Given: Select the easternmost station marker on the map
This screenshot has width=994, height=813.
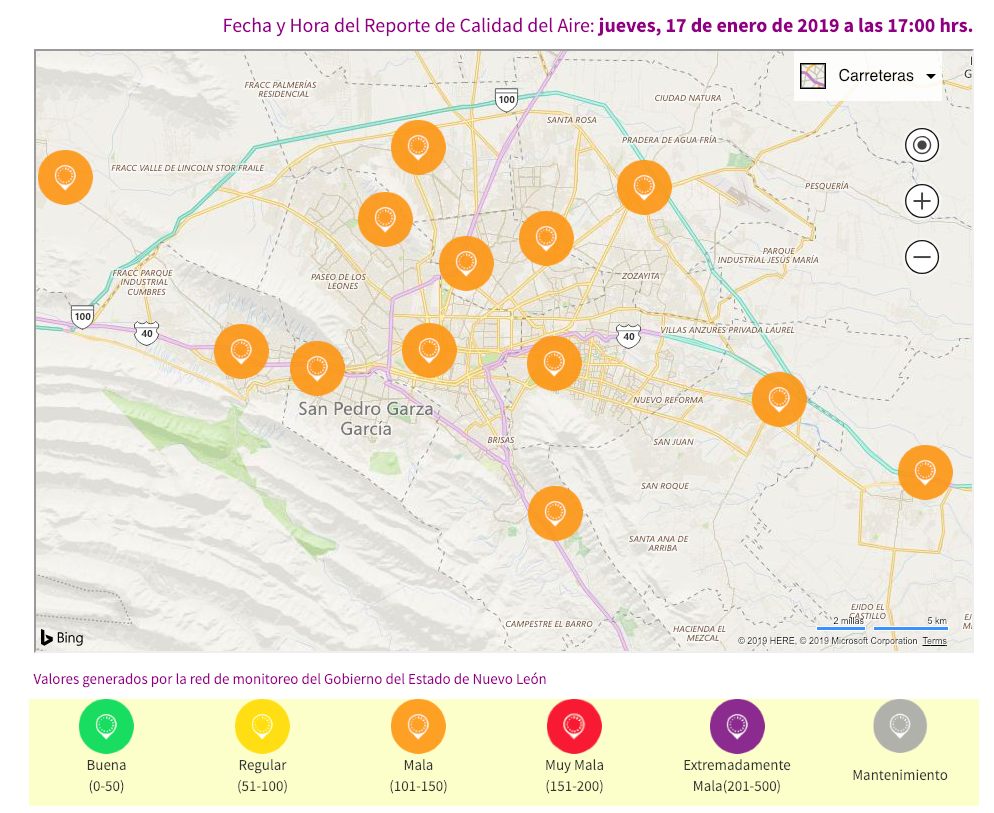Looking at the screenshot, I should point(925,472).
